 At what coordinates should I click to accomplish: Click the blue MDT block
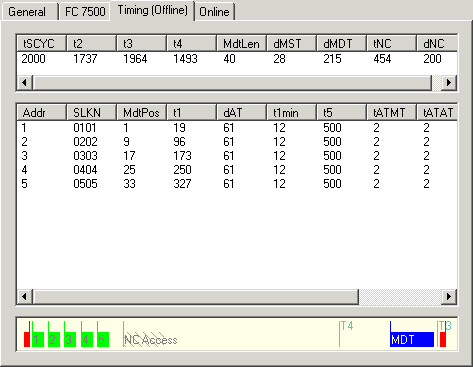[412, 339]
